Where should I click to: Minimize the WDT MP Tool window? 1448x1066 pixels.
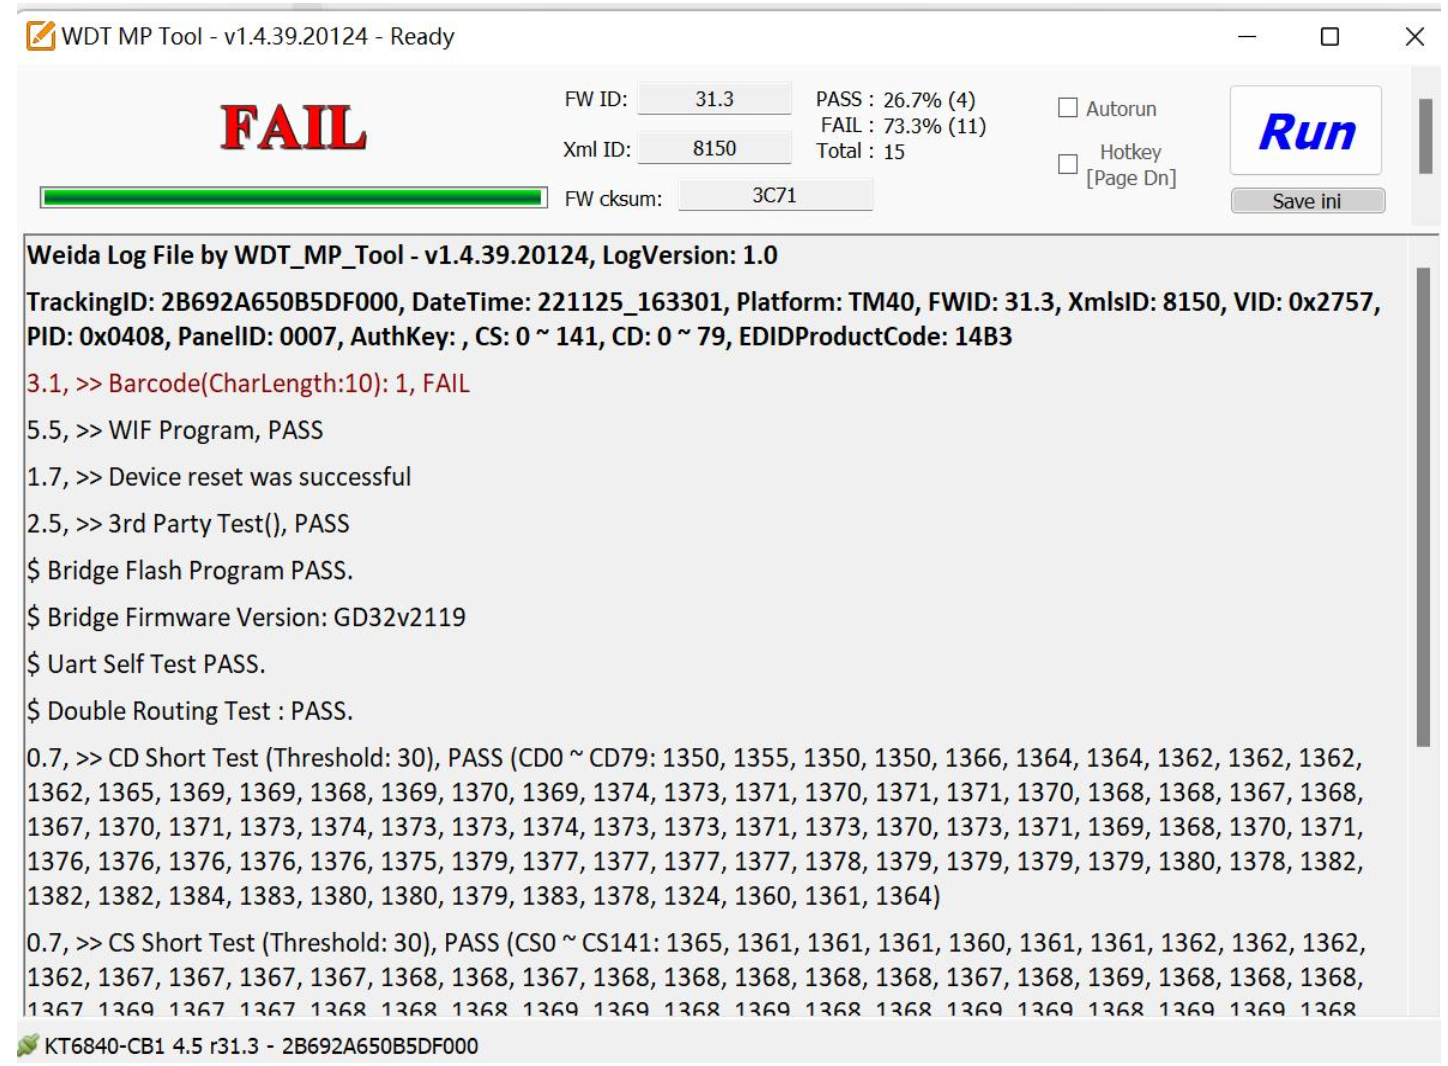pyautogui.click(x=1246, y=38)
